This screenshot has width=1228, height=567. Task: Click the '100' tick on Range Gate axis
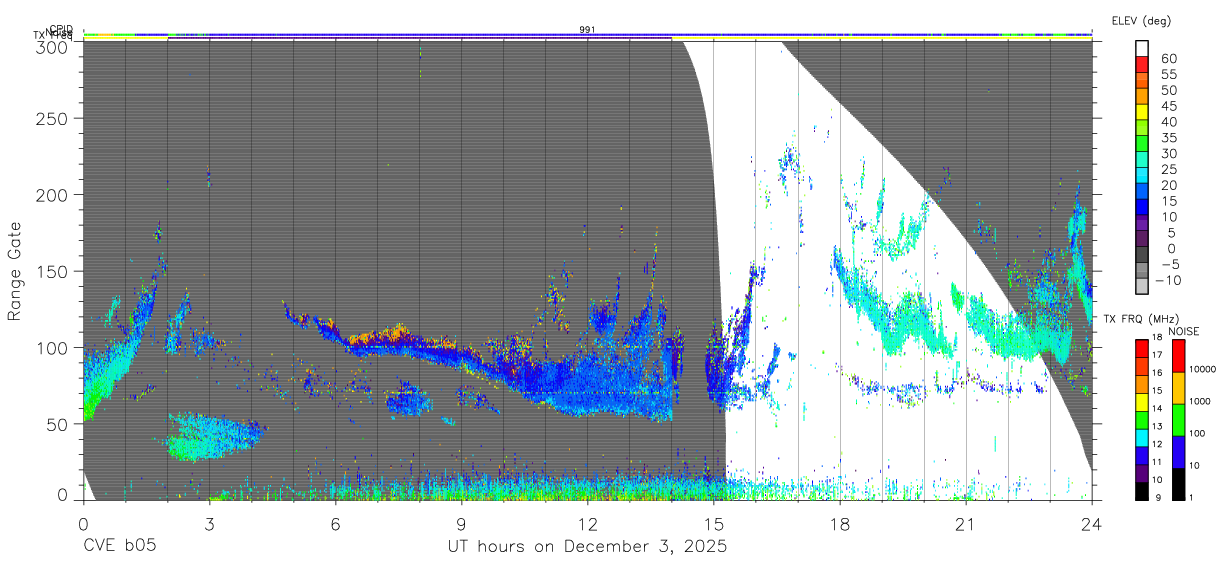click(x=53, y=347)
